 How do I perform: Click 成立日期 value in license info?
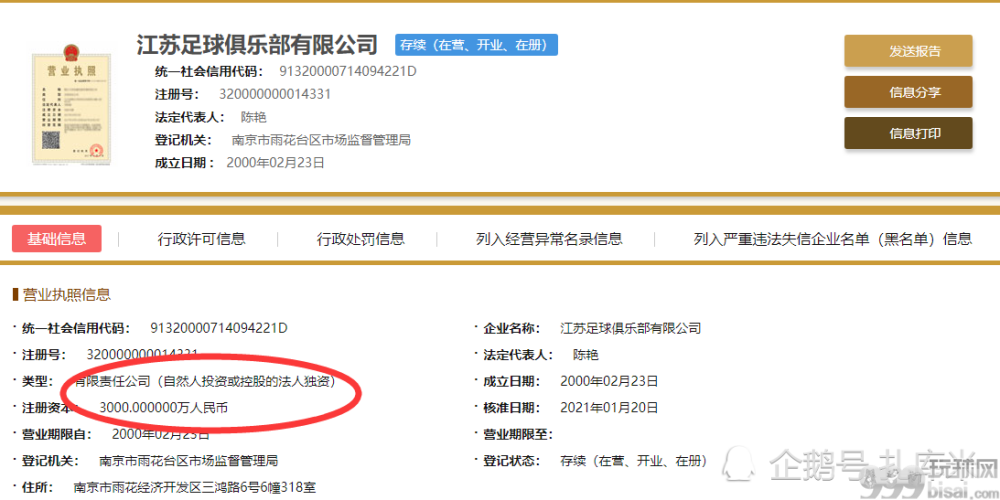pyautogui.click(x=609, y=381)
